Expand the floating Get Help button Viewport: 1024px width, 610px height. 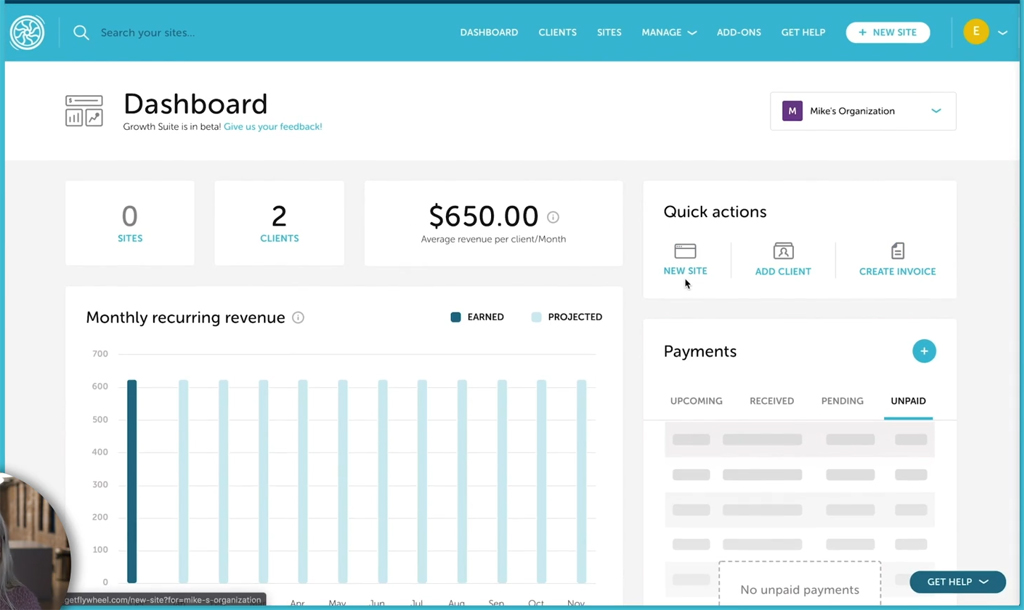tap(957, 582)
